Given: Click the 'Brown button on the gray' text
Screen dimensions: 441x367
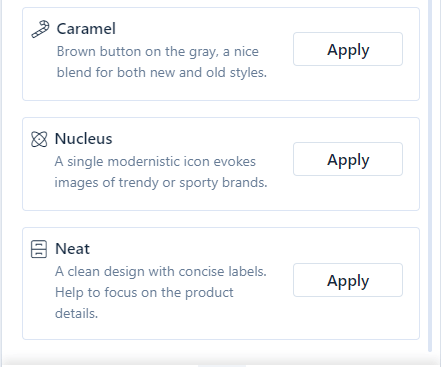Looking at the screenshot, I should point(137,52).
